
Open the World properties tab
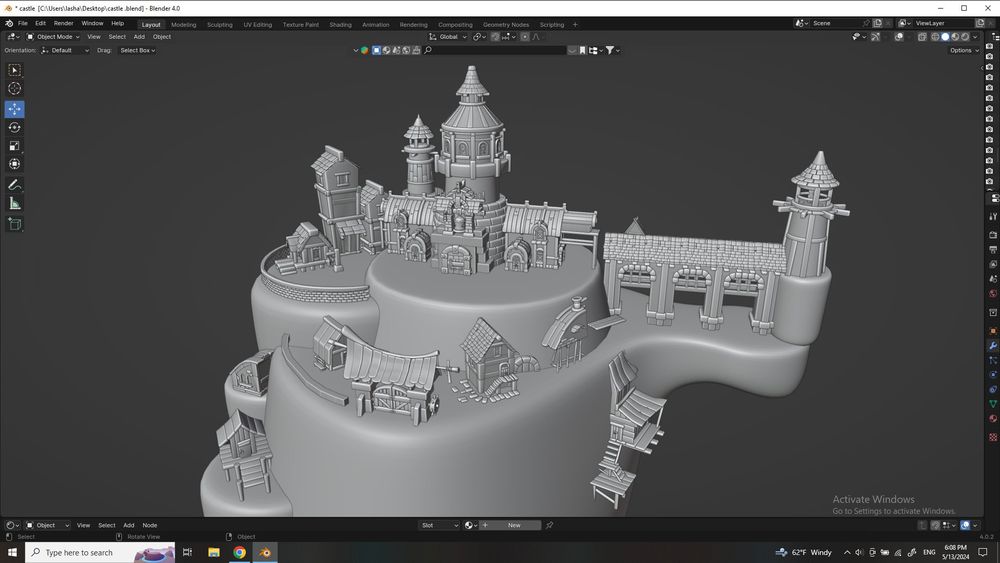(993, 294)
